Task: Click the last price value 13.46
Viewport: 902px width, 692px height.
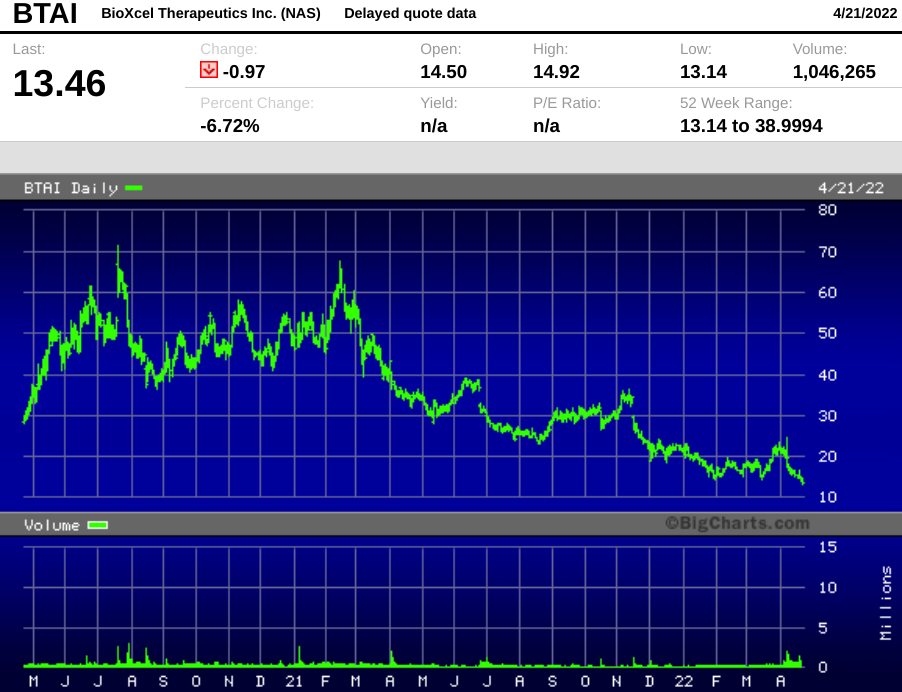Action: 59,83
